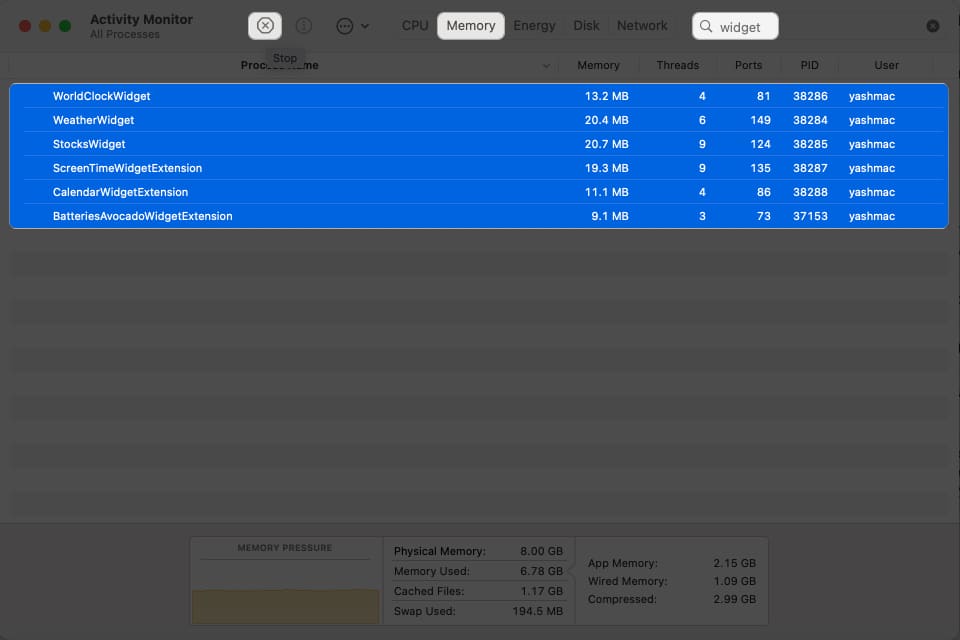The height and width of the screenshot is (640, 960).
Task: Sort by the Ports column header
Action: pyautogui.click(x=748, y=66)
